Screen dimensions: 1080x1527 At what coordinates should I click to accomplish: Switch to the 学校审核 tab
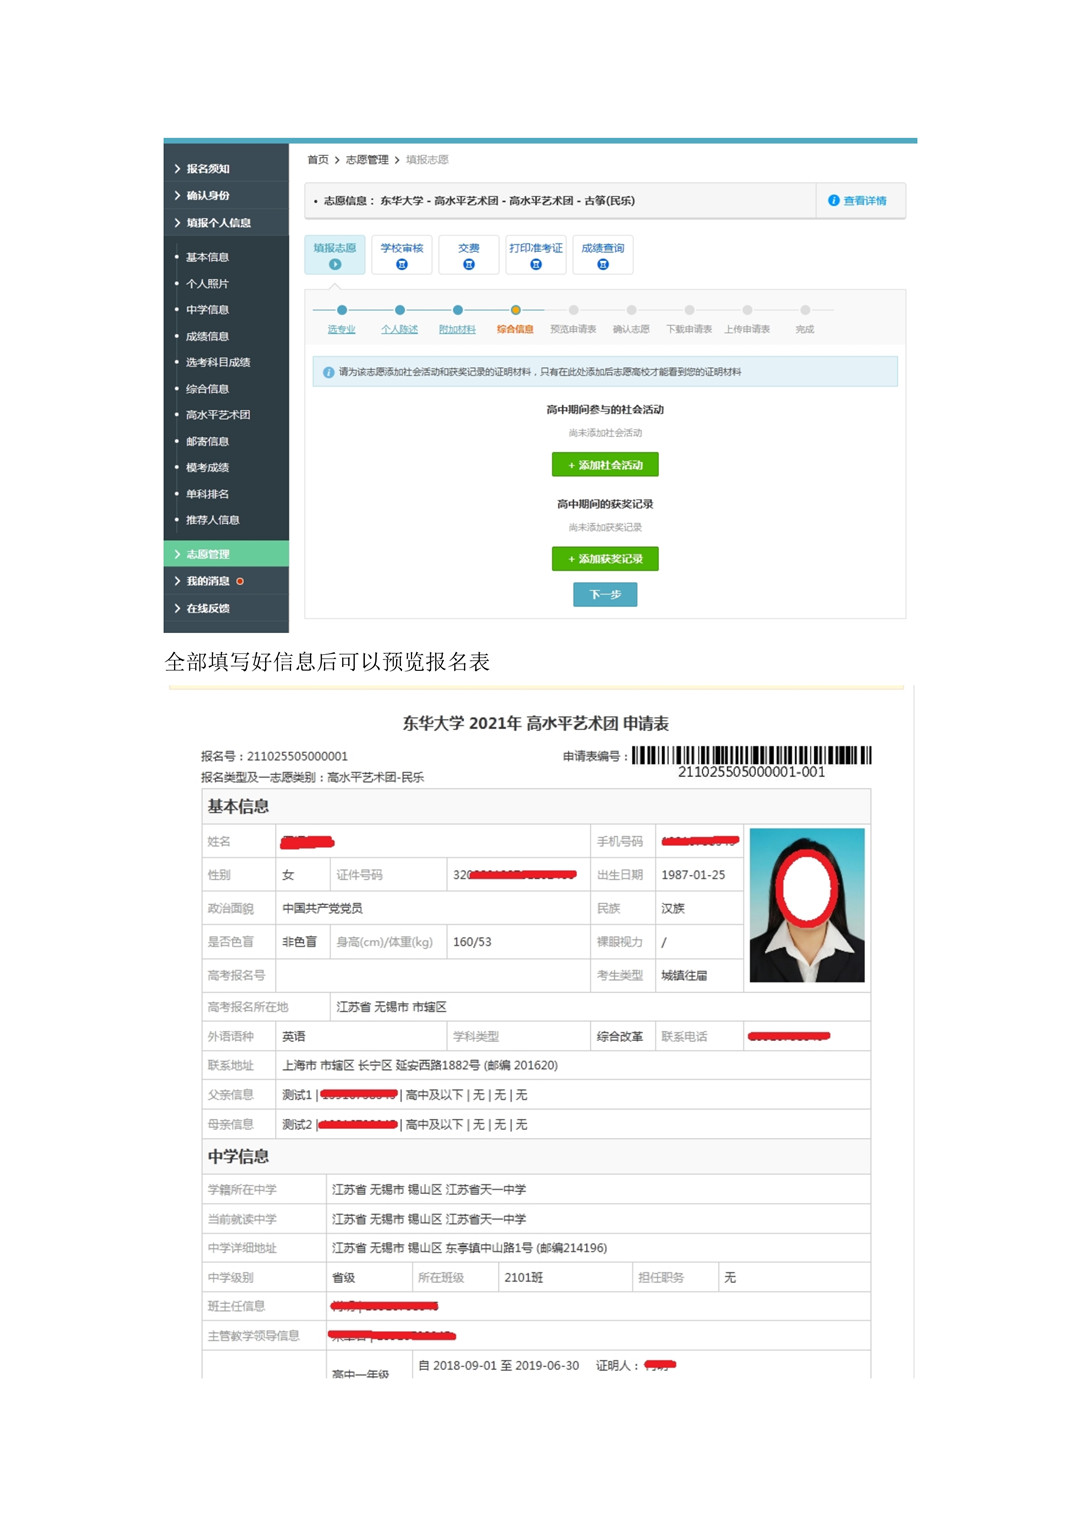click(x=402, y=255)
